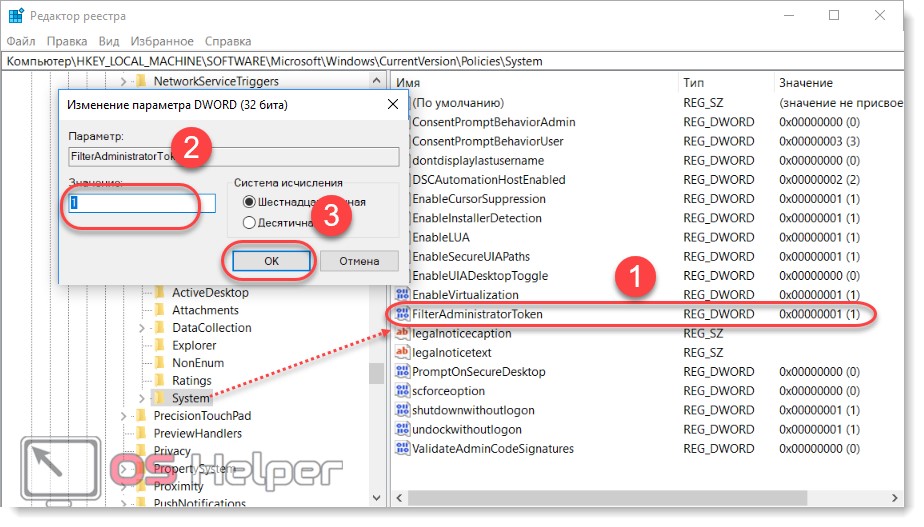924x527 pixels.
Task: Click the legalnoticecaption string value icon
Action: 403,333
